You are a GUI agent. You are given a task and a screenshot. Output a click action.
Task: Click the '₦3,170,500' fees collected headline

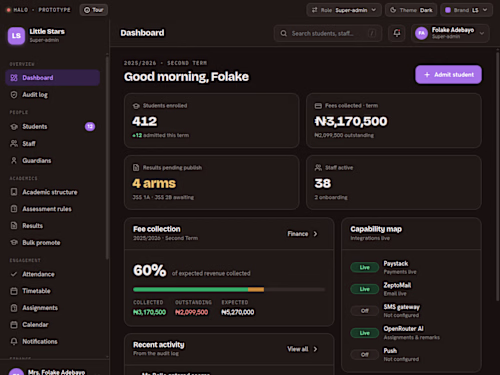click(351, 121)
